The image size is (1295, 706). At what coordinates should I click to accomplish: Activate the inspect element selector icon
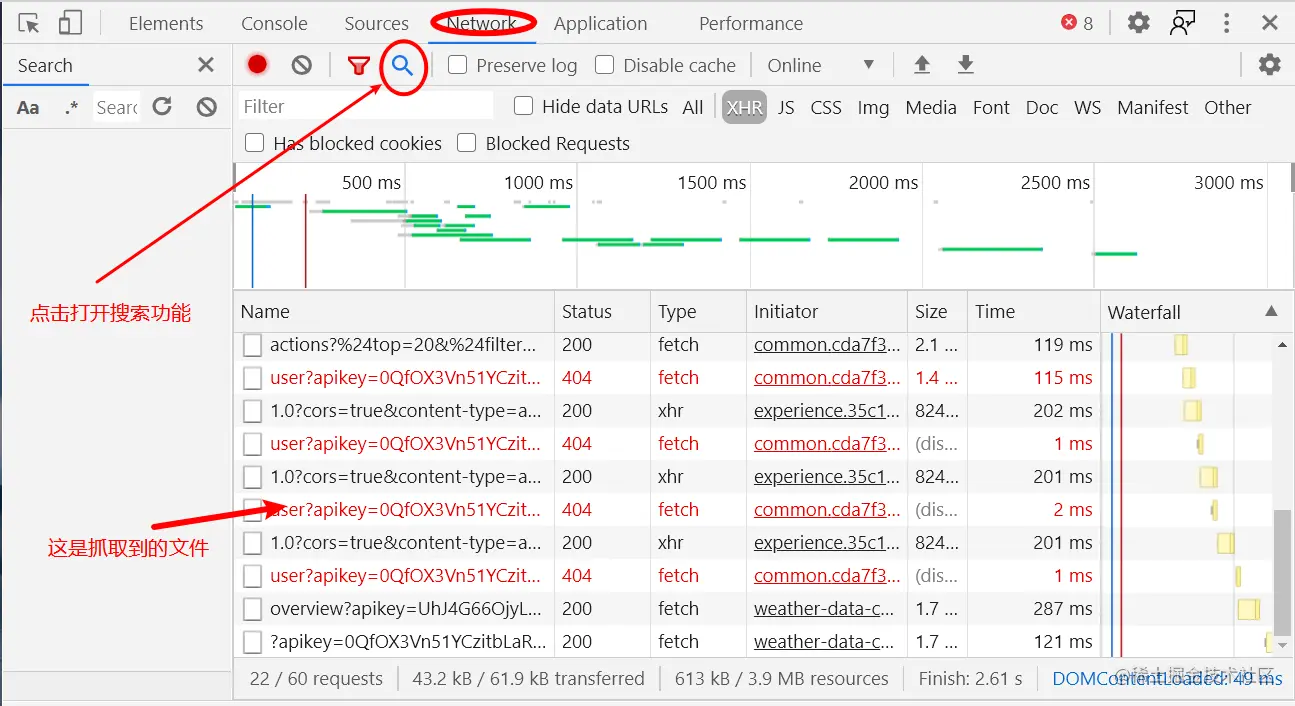[29, 23]
